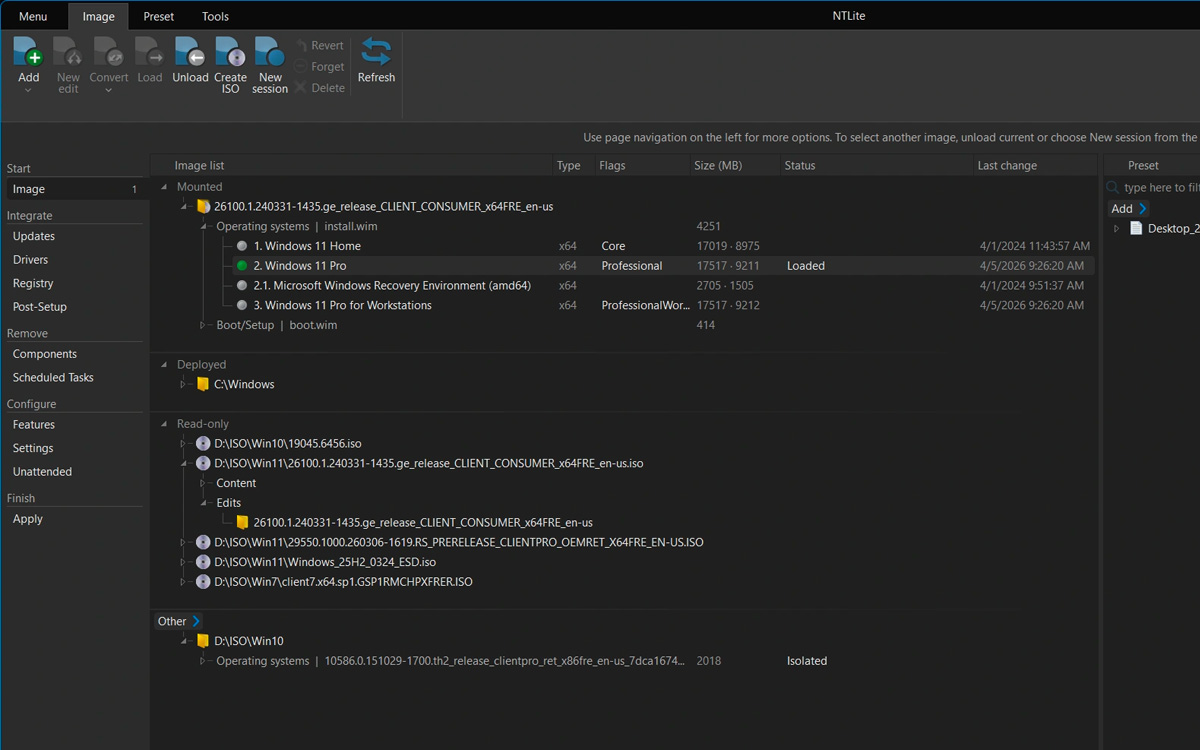Click the Add button in Preset panel
The image size is (1200, 750).
click(x=1129, y=208)
